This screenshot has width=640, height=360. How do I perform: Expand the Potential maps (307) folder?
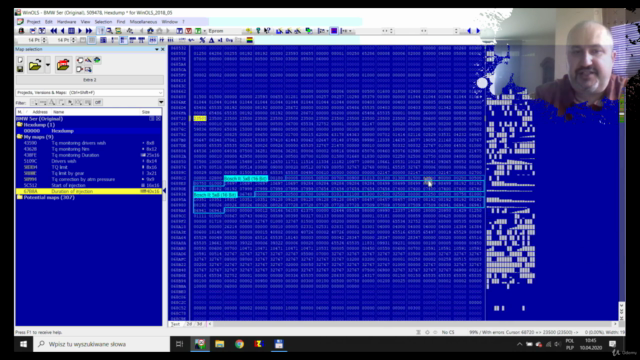point(19,197)
